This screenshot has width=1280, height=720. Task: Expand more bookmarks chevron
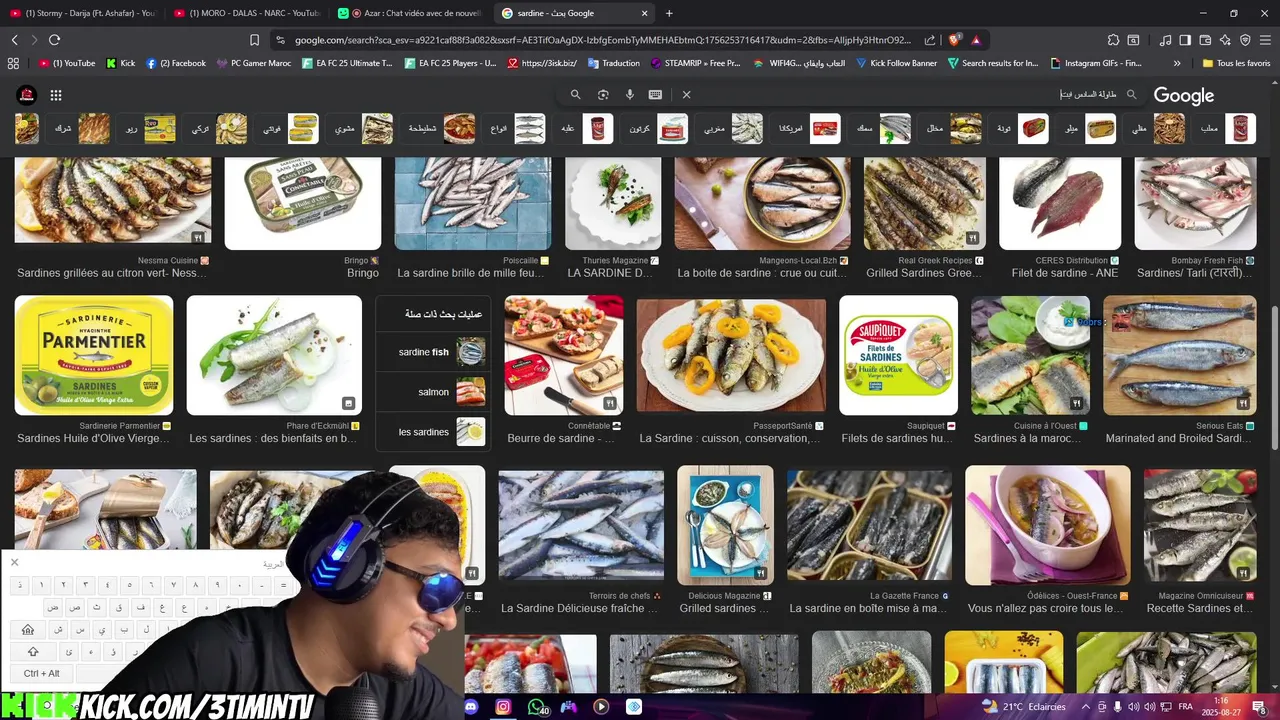tap(1177, 63)
